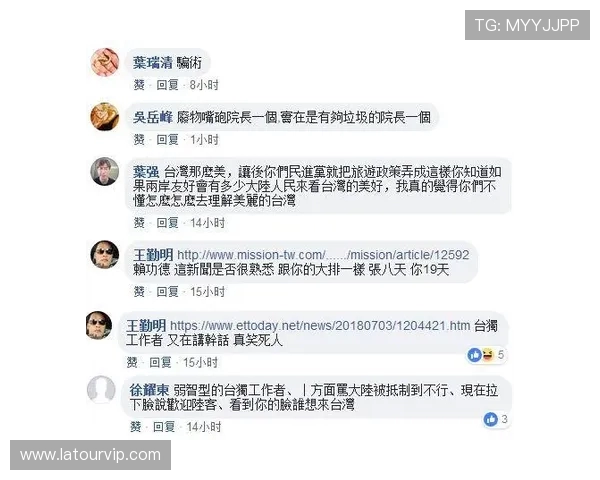
Task: View the thumbs-up reaction on 徐耀東's comment
Action: tap(491, 419)
